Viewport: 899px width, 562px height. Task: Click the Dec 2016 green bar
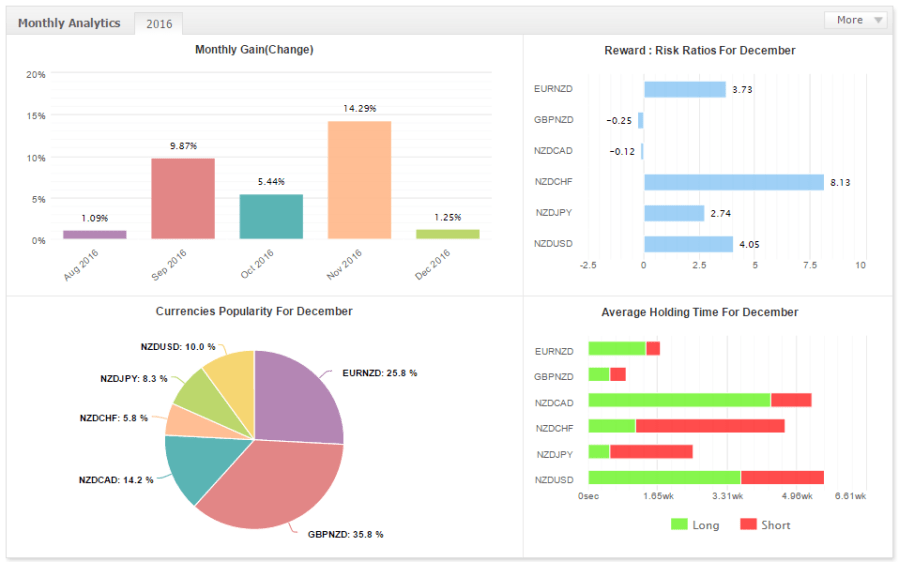(x=447, y=234)
